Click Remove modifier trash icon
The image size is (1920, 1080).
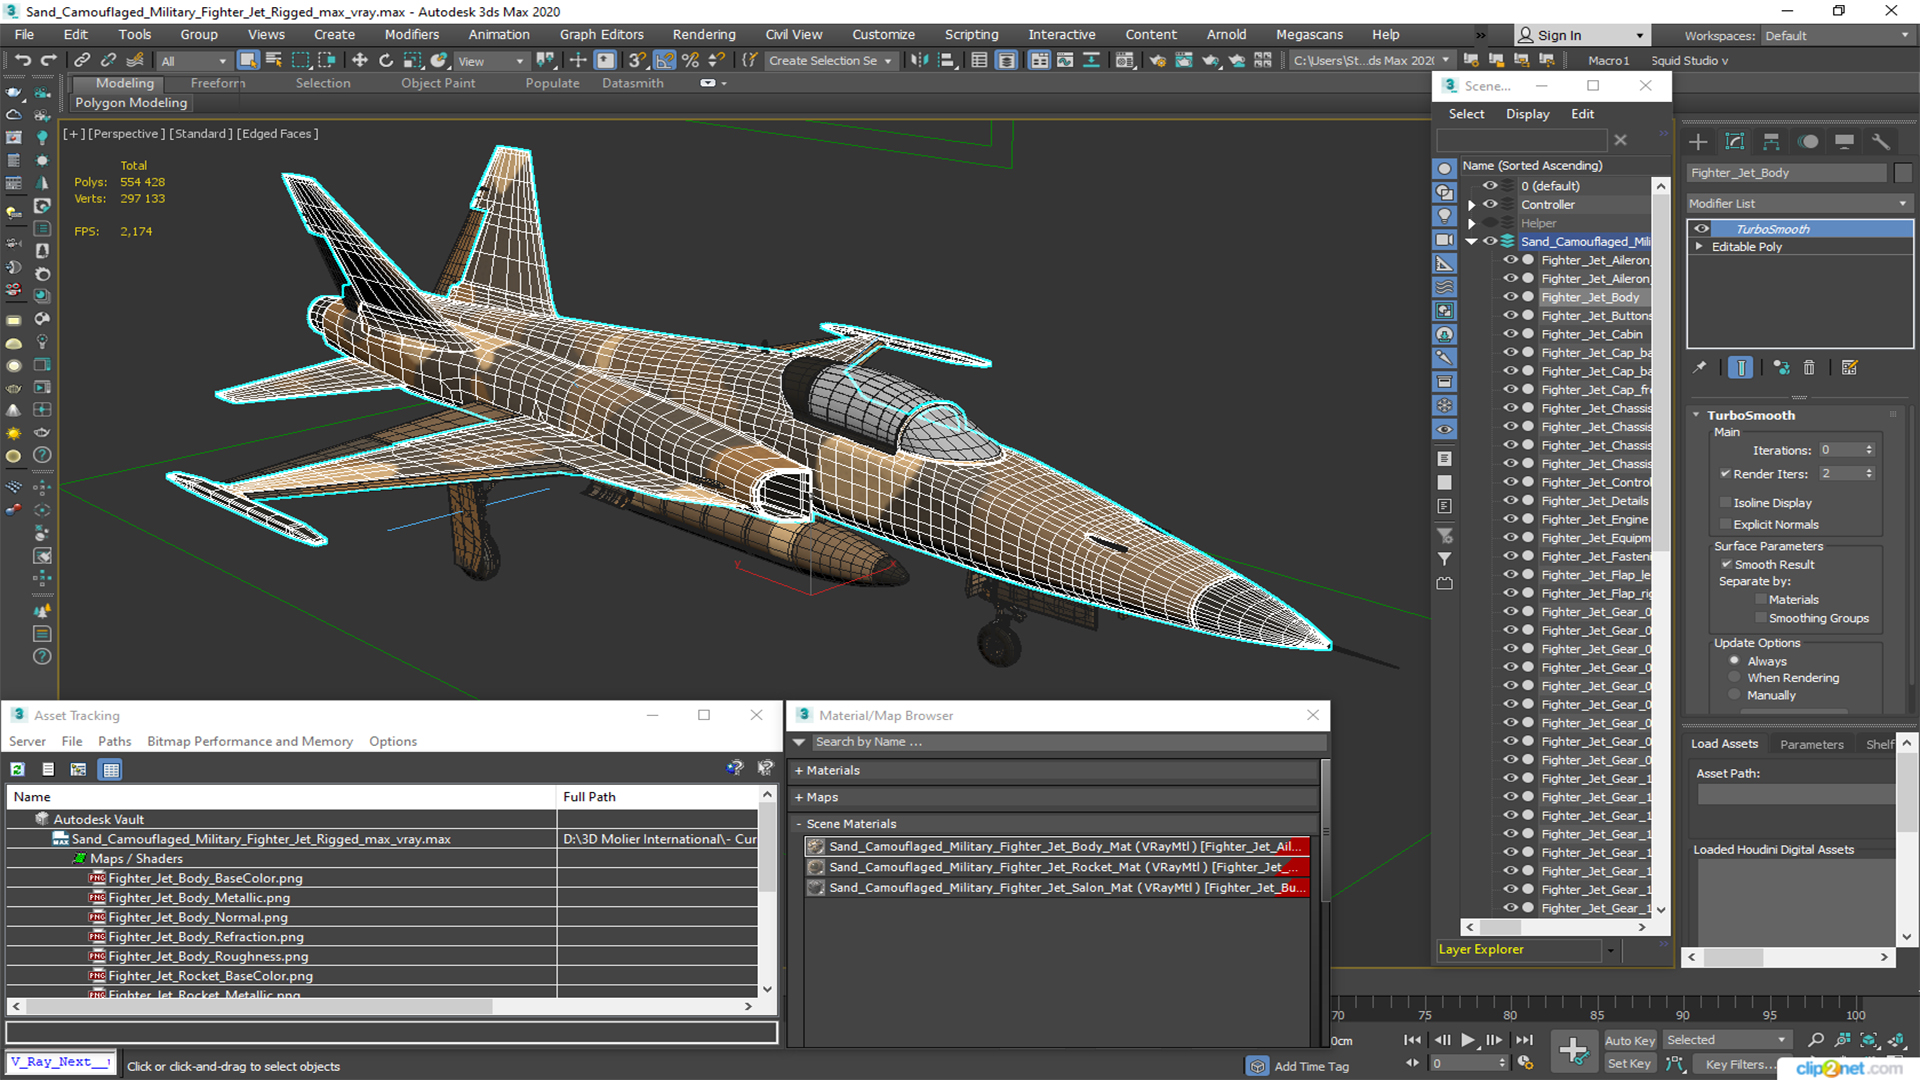point(1809,368)
